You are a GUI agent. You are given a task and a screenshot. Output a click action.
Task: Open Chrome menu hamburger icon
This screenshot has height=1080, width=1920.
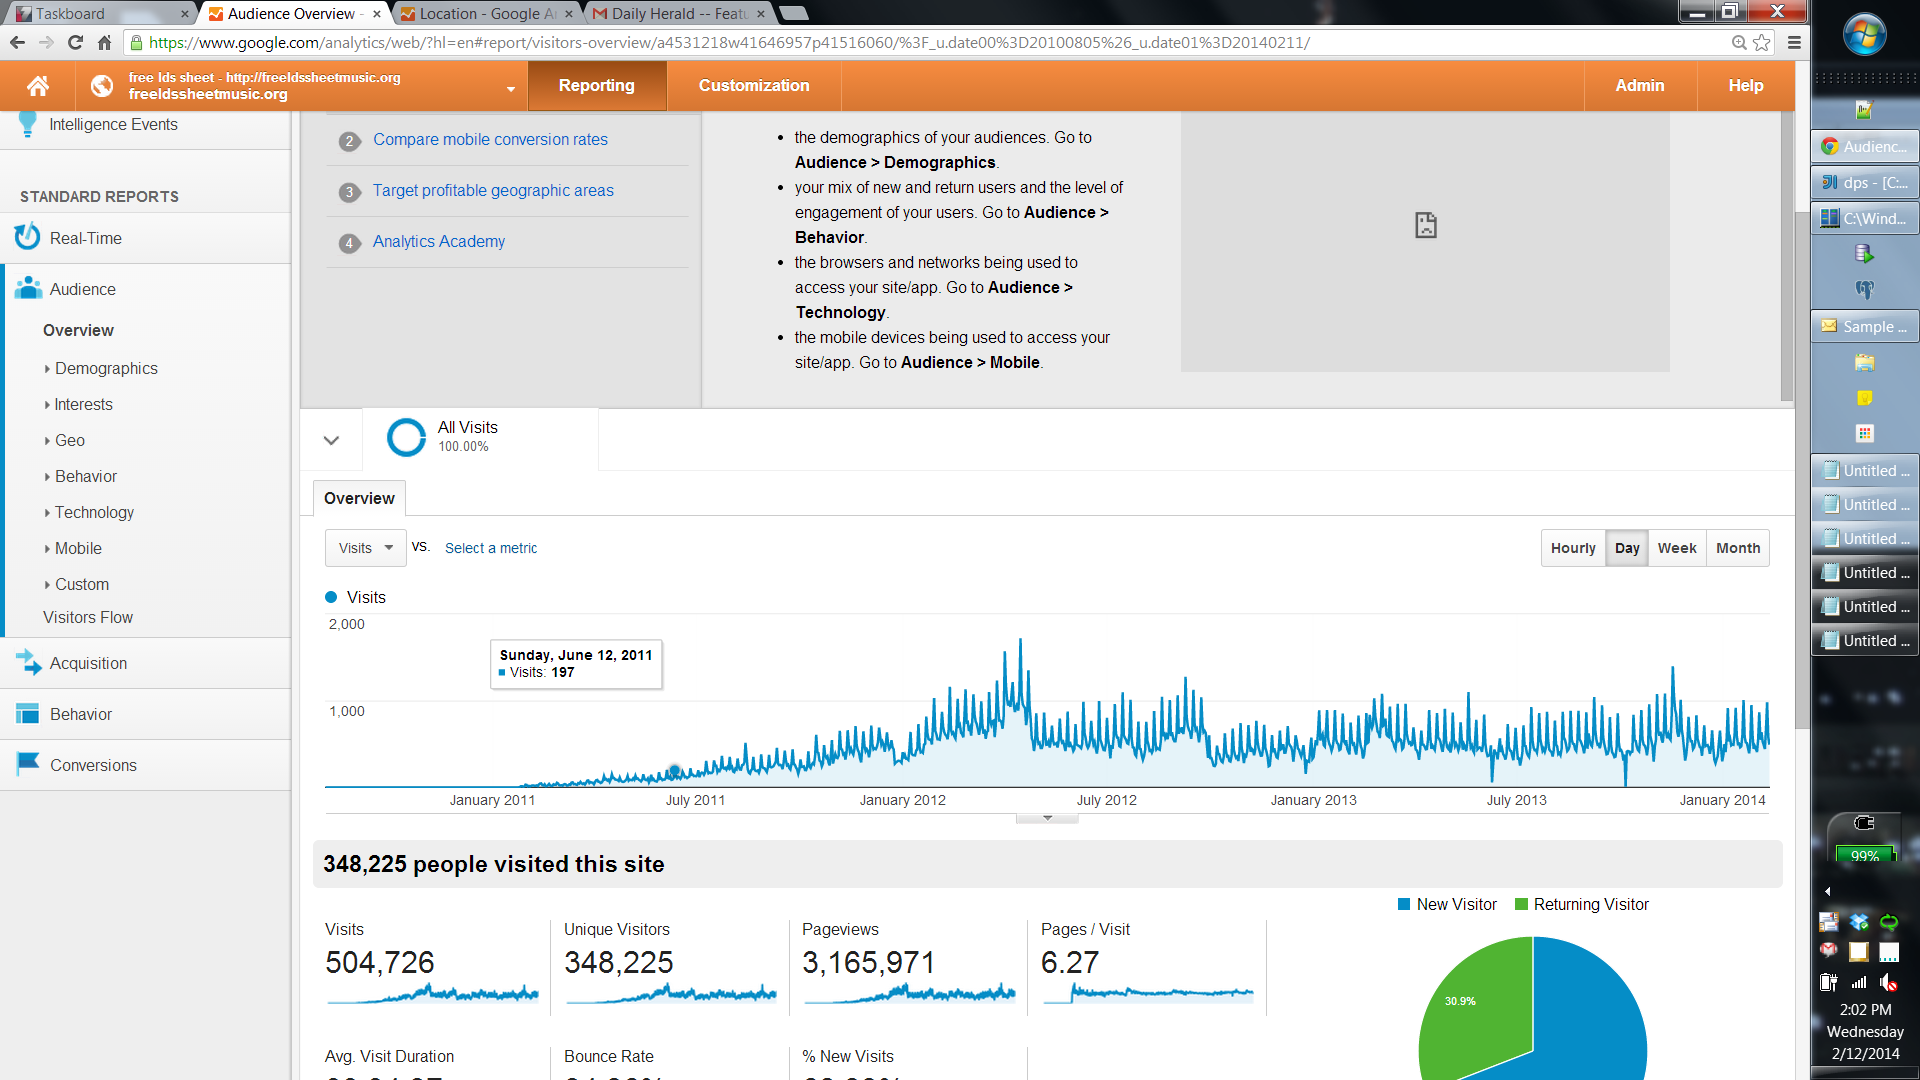(x=1794, y=42)
